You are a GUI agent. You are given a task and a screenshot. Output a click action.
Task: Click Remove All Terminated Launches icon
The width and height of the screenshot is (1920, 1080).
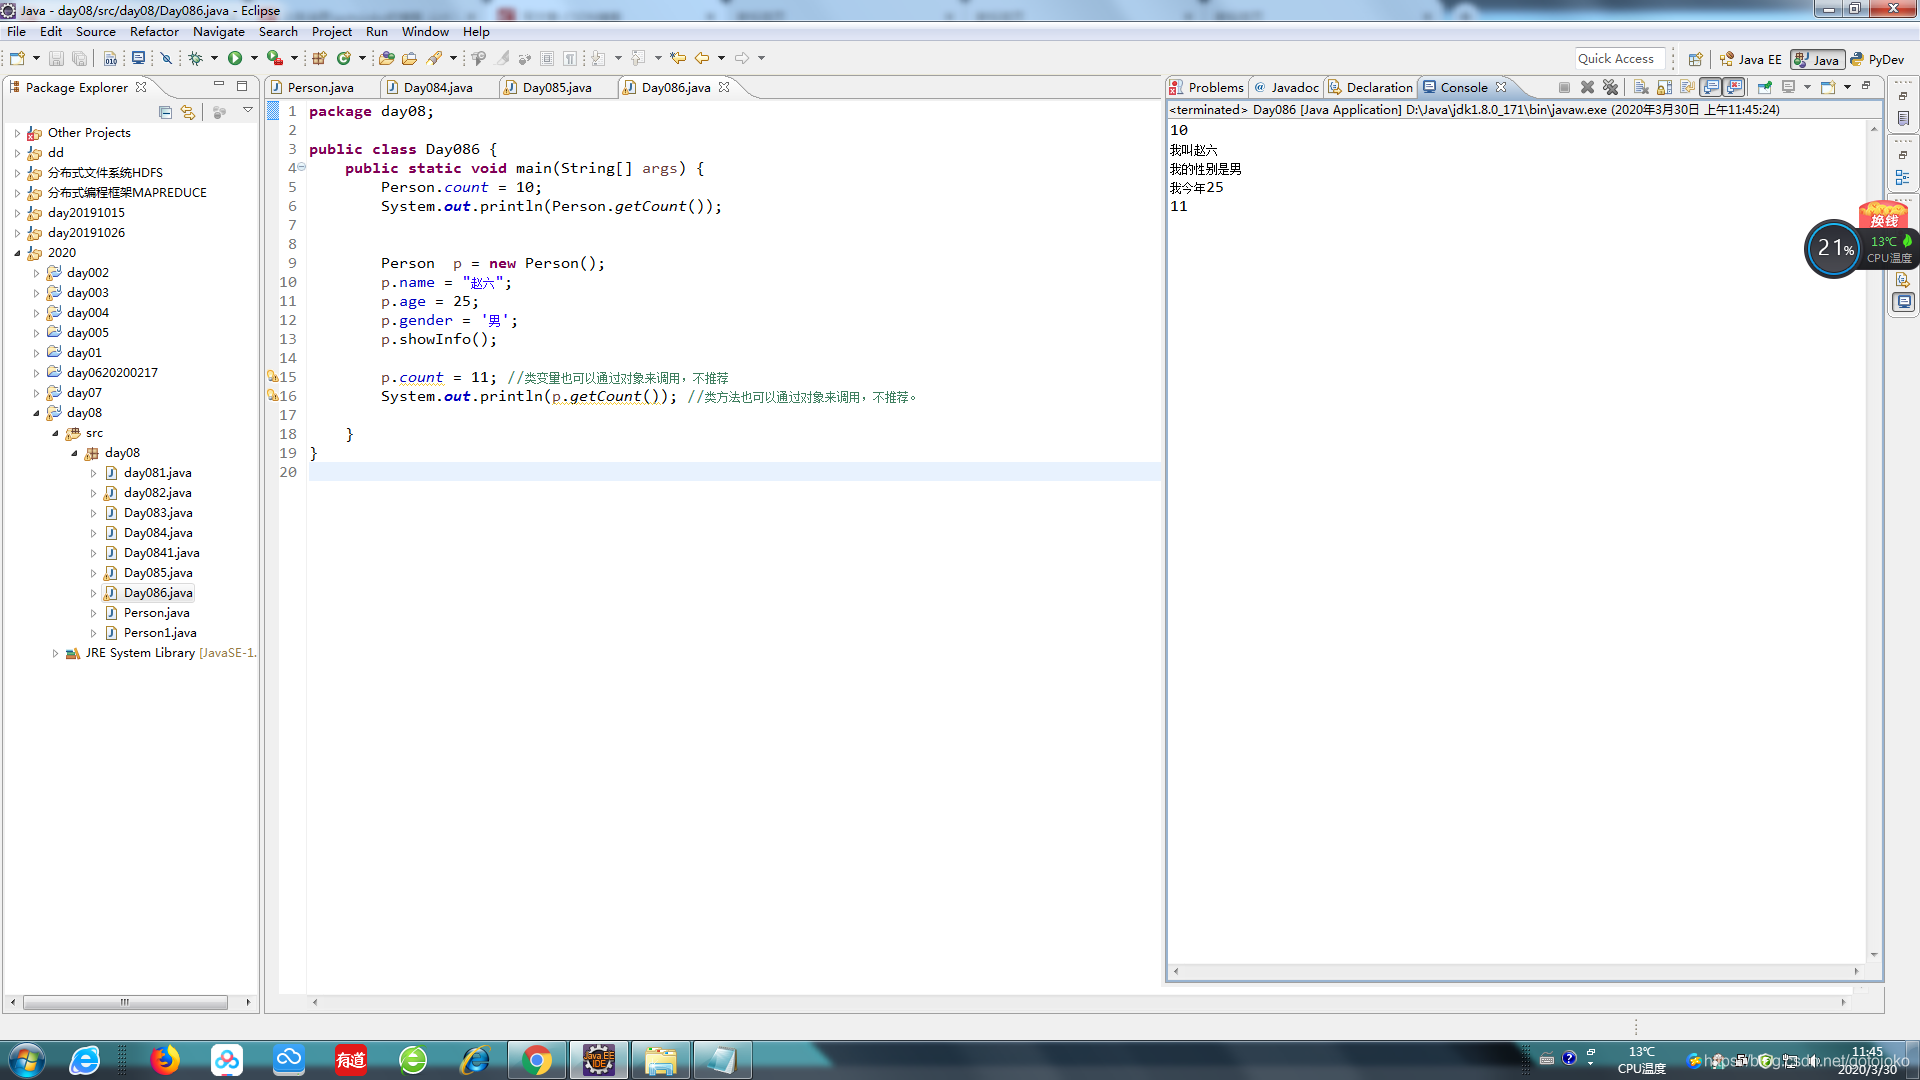pos(1610,87)
